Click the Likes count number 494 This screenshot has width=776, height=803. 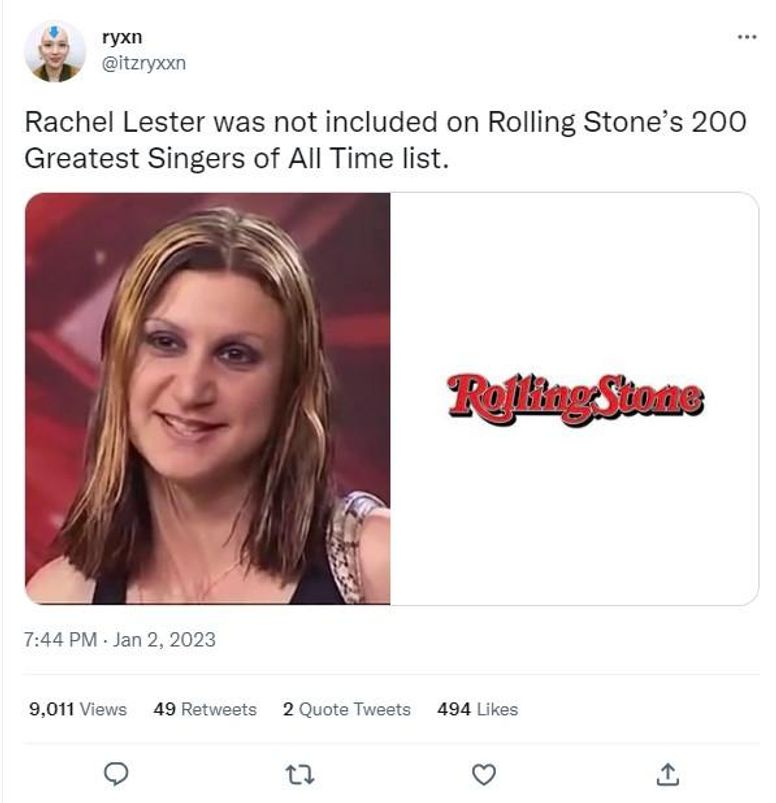454,709
